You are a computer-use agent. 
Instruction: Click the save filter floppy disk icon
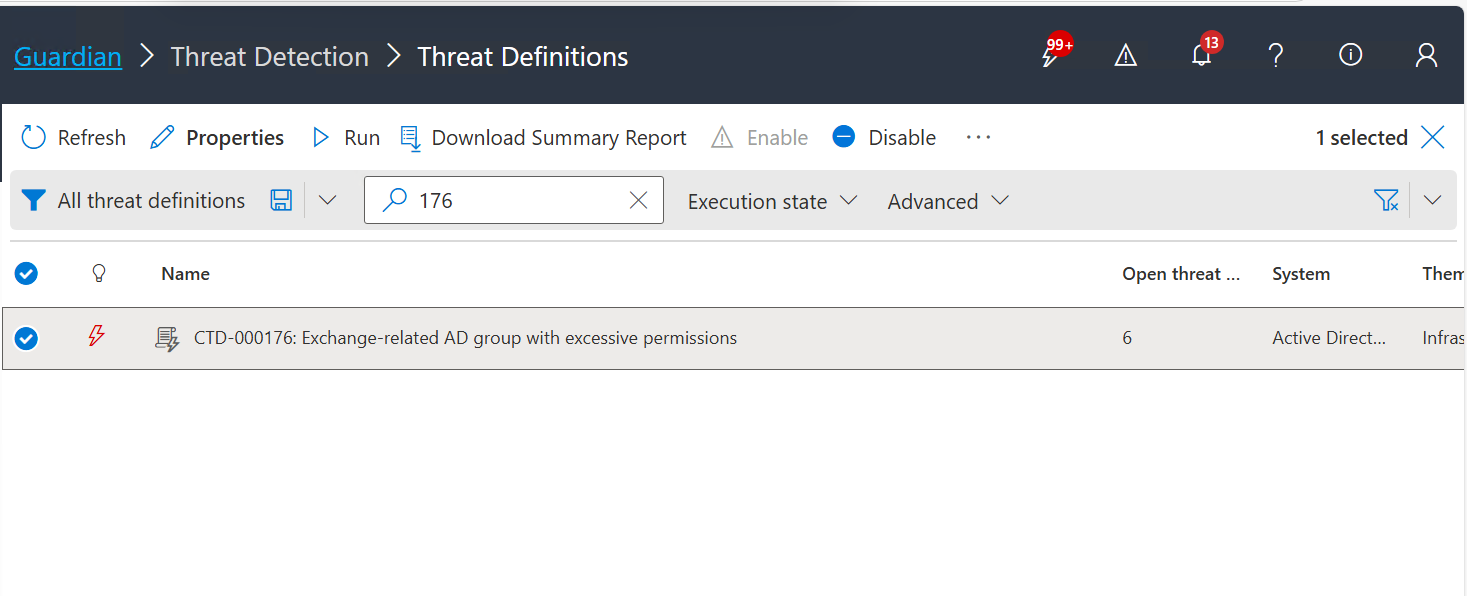[x=281, y=201]
